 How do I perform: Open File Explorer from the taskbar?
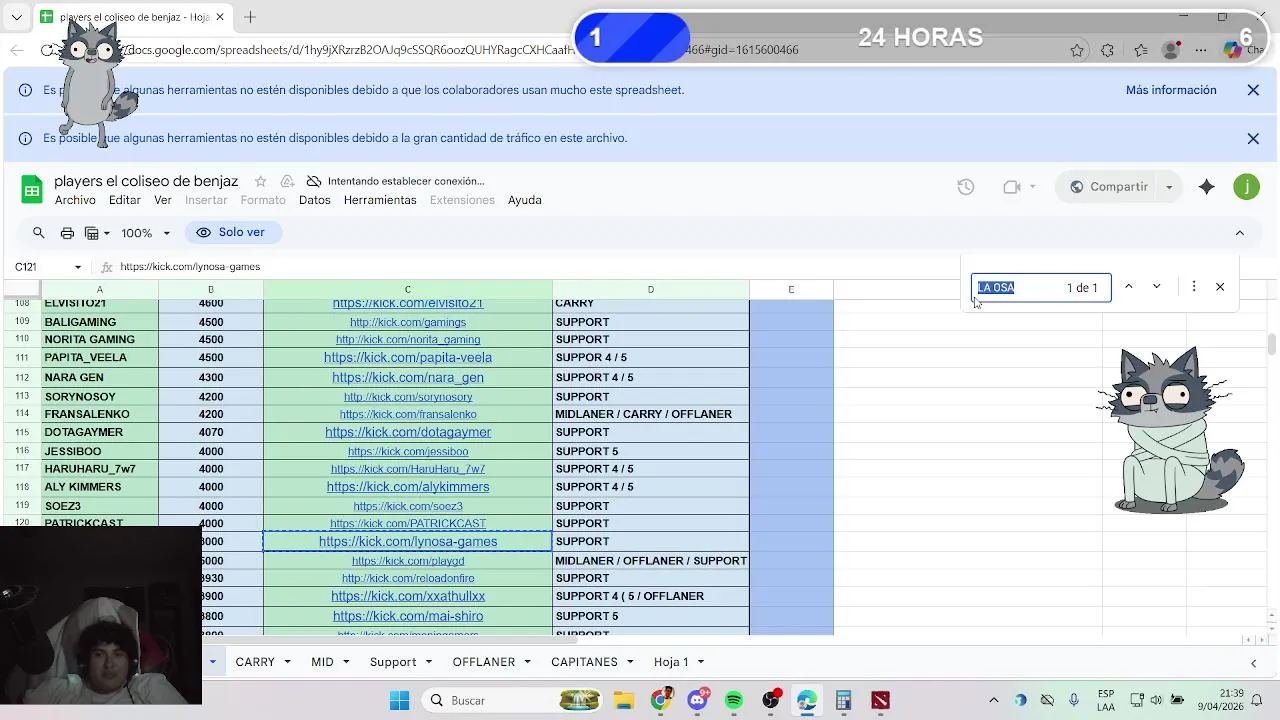[624, 700]
